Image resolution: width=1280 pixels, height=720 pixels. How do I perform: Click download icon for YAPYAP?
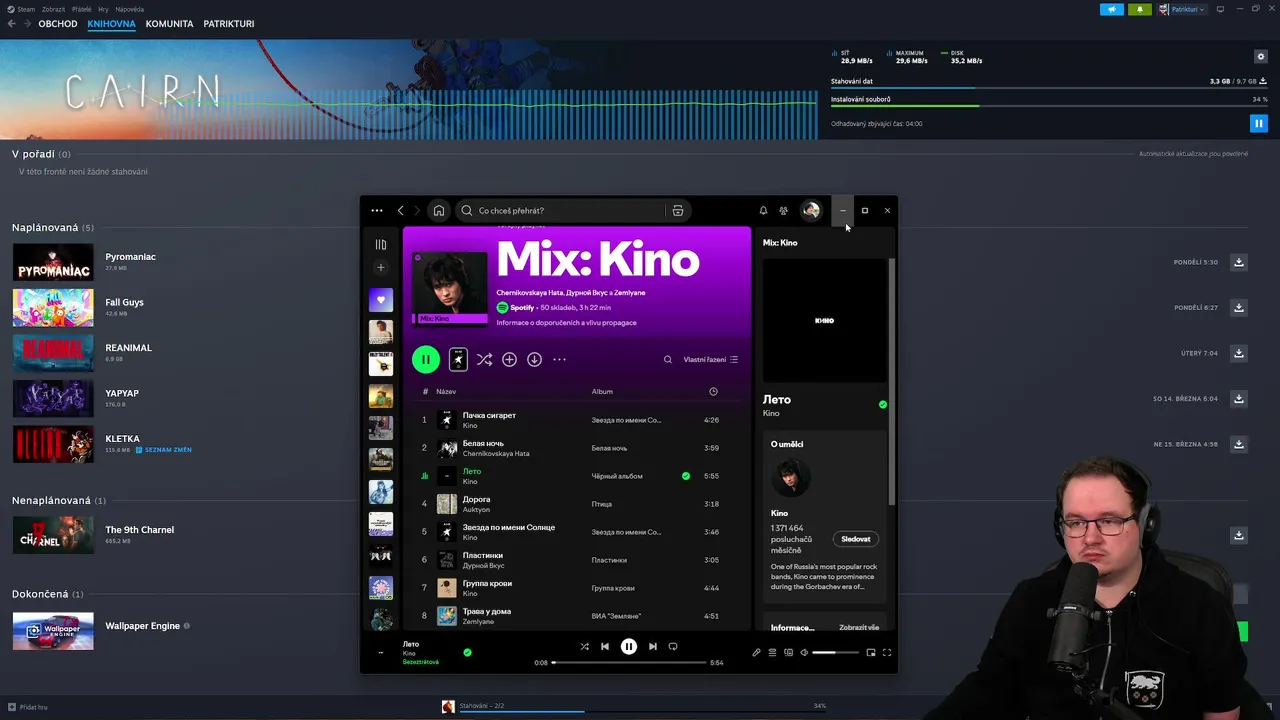point(1239,398)
